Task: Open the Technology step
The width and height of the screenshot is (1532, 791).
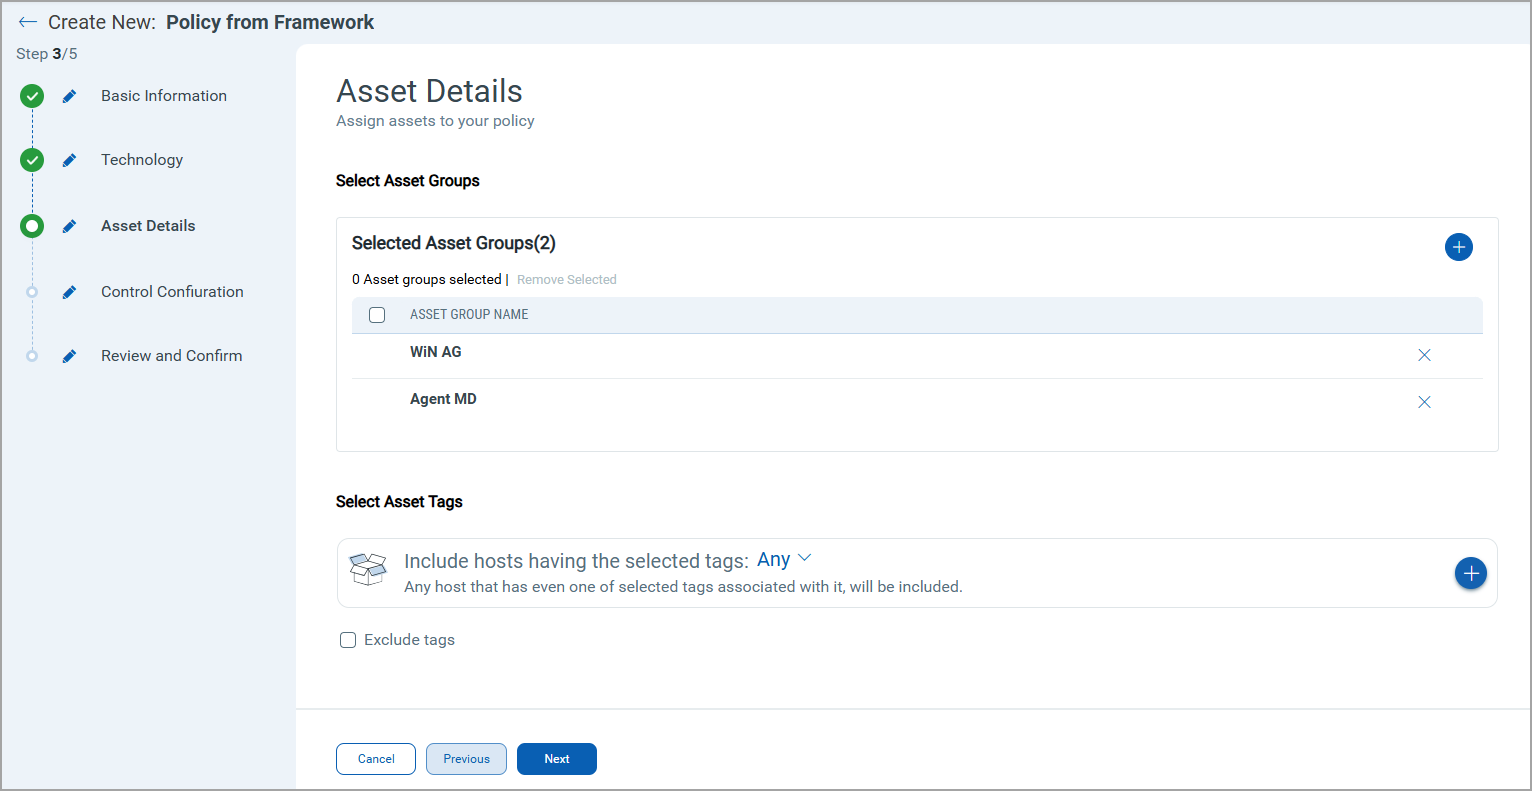Action: click(x=142, y=160)
